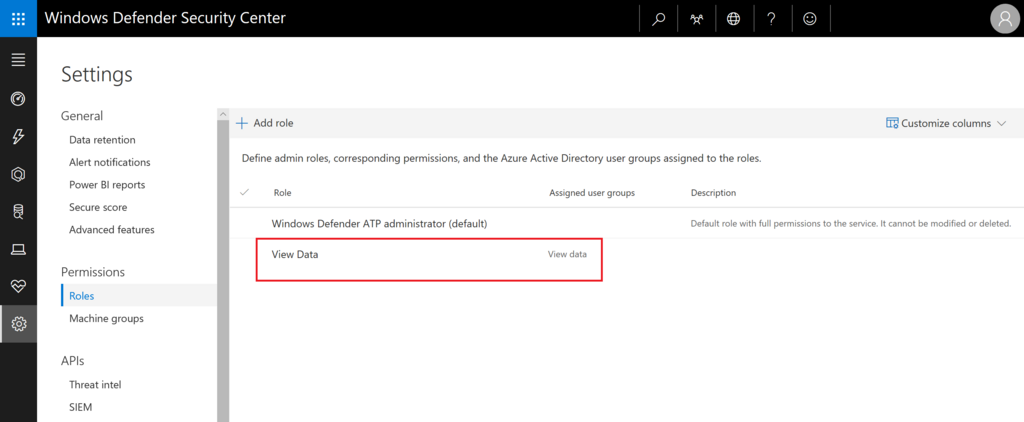Image resolution: width=1024 pixels, height=422 pixels.
Task: Open the user account avatar
Action: (x=1005, y=18)
